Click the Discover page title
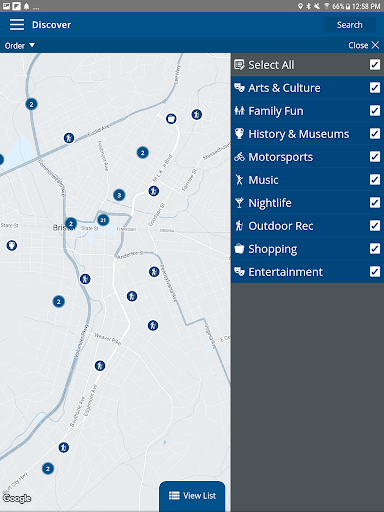The image size is (384, 512). [x=51, y=25]
